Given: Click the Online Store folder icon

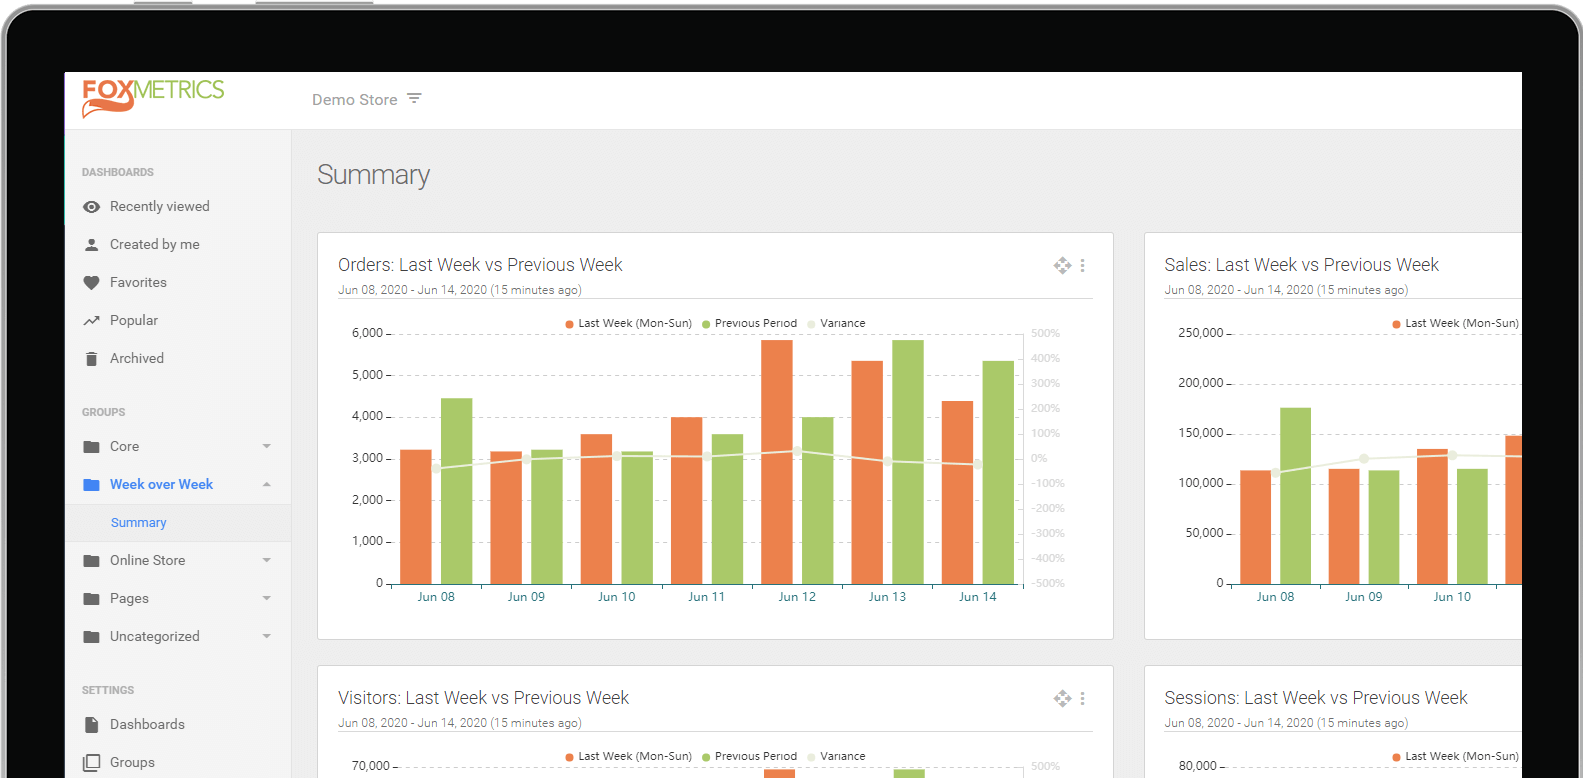Looking at the screenshot, I should 91,561.
